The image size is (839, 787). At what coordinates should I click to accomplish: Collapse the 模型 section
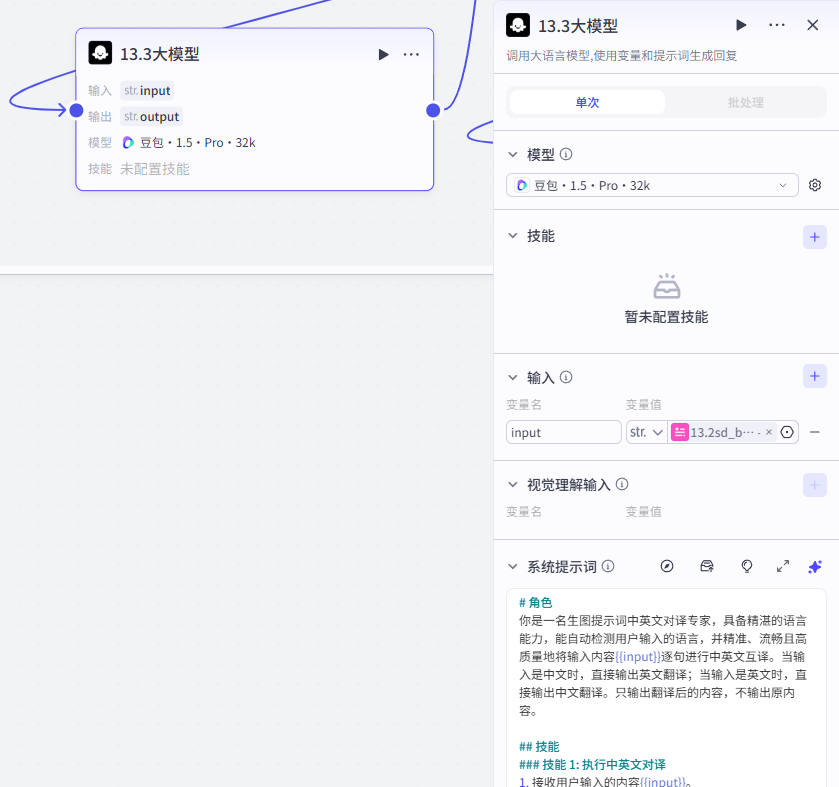click(x=513, y=155)
